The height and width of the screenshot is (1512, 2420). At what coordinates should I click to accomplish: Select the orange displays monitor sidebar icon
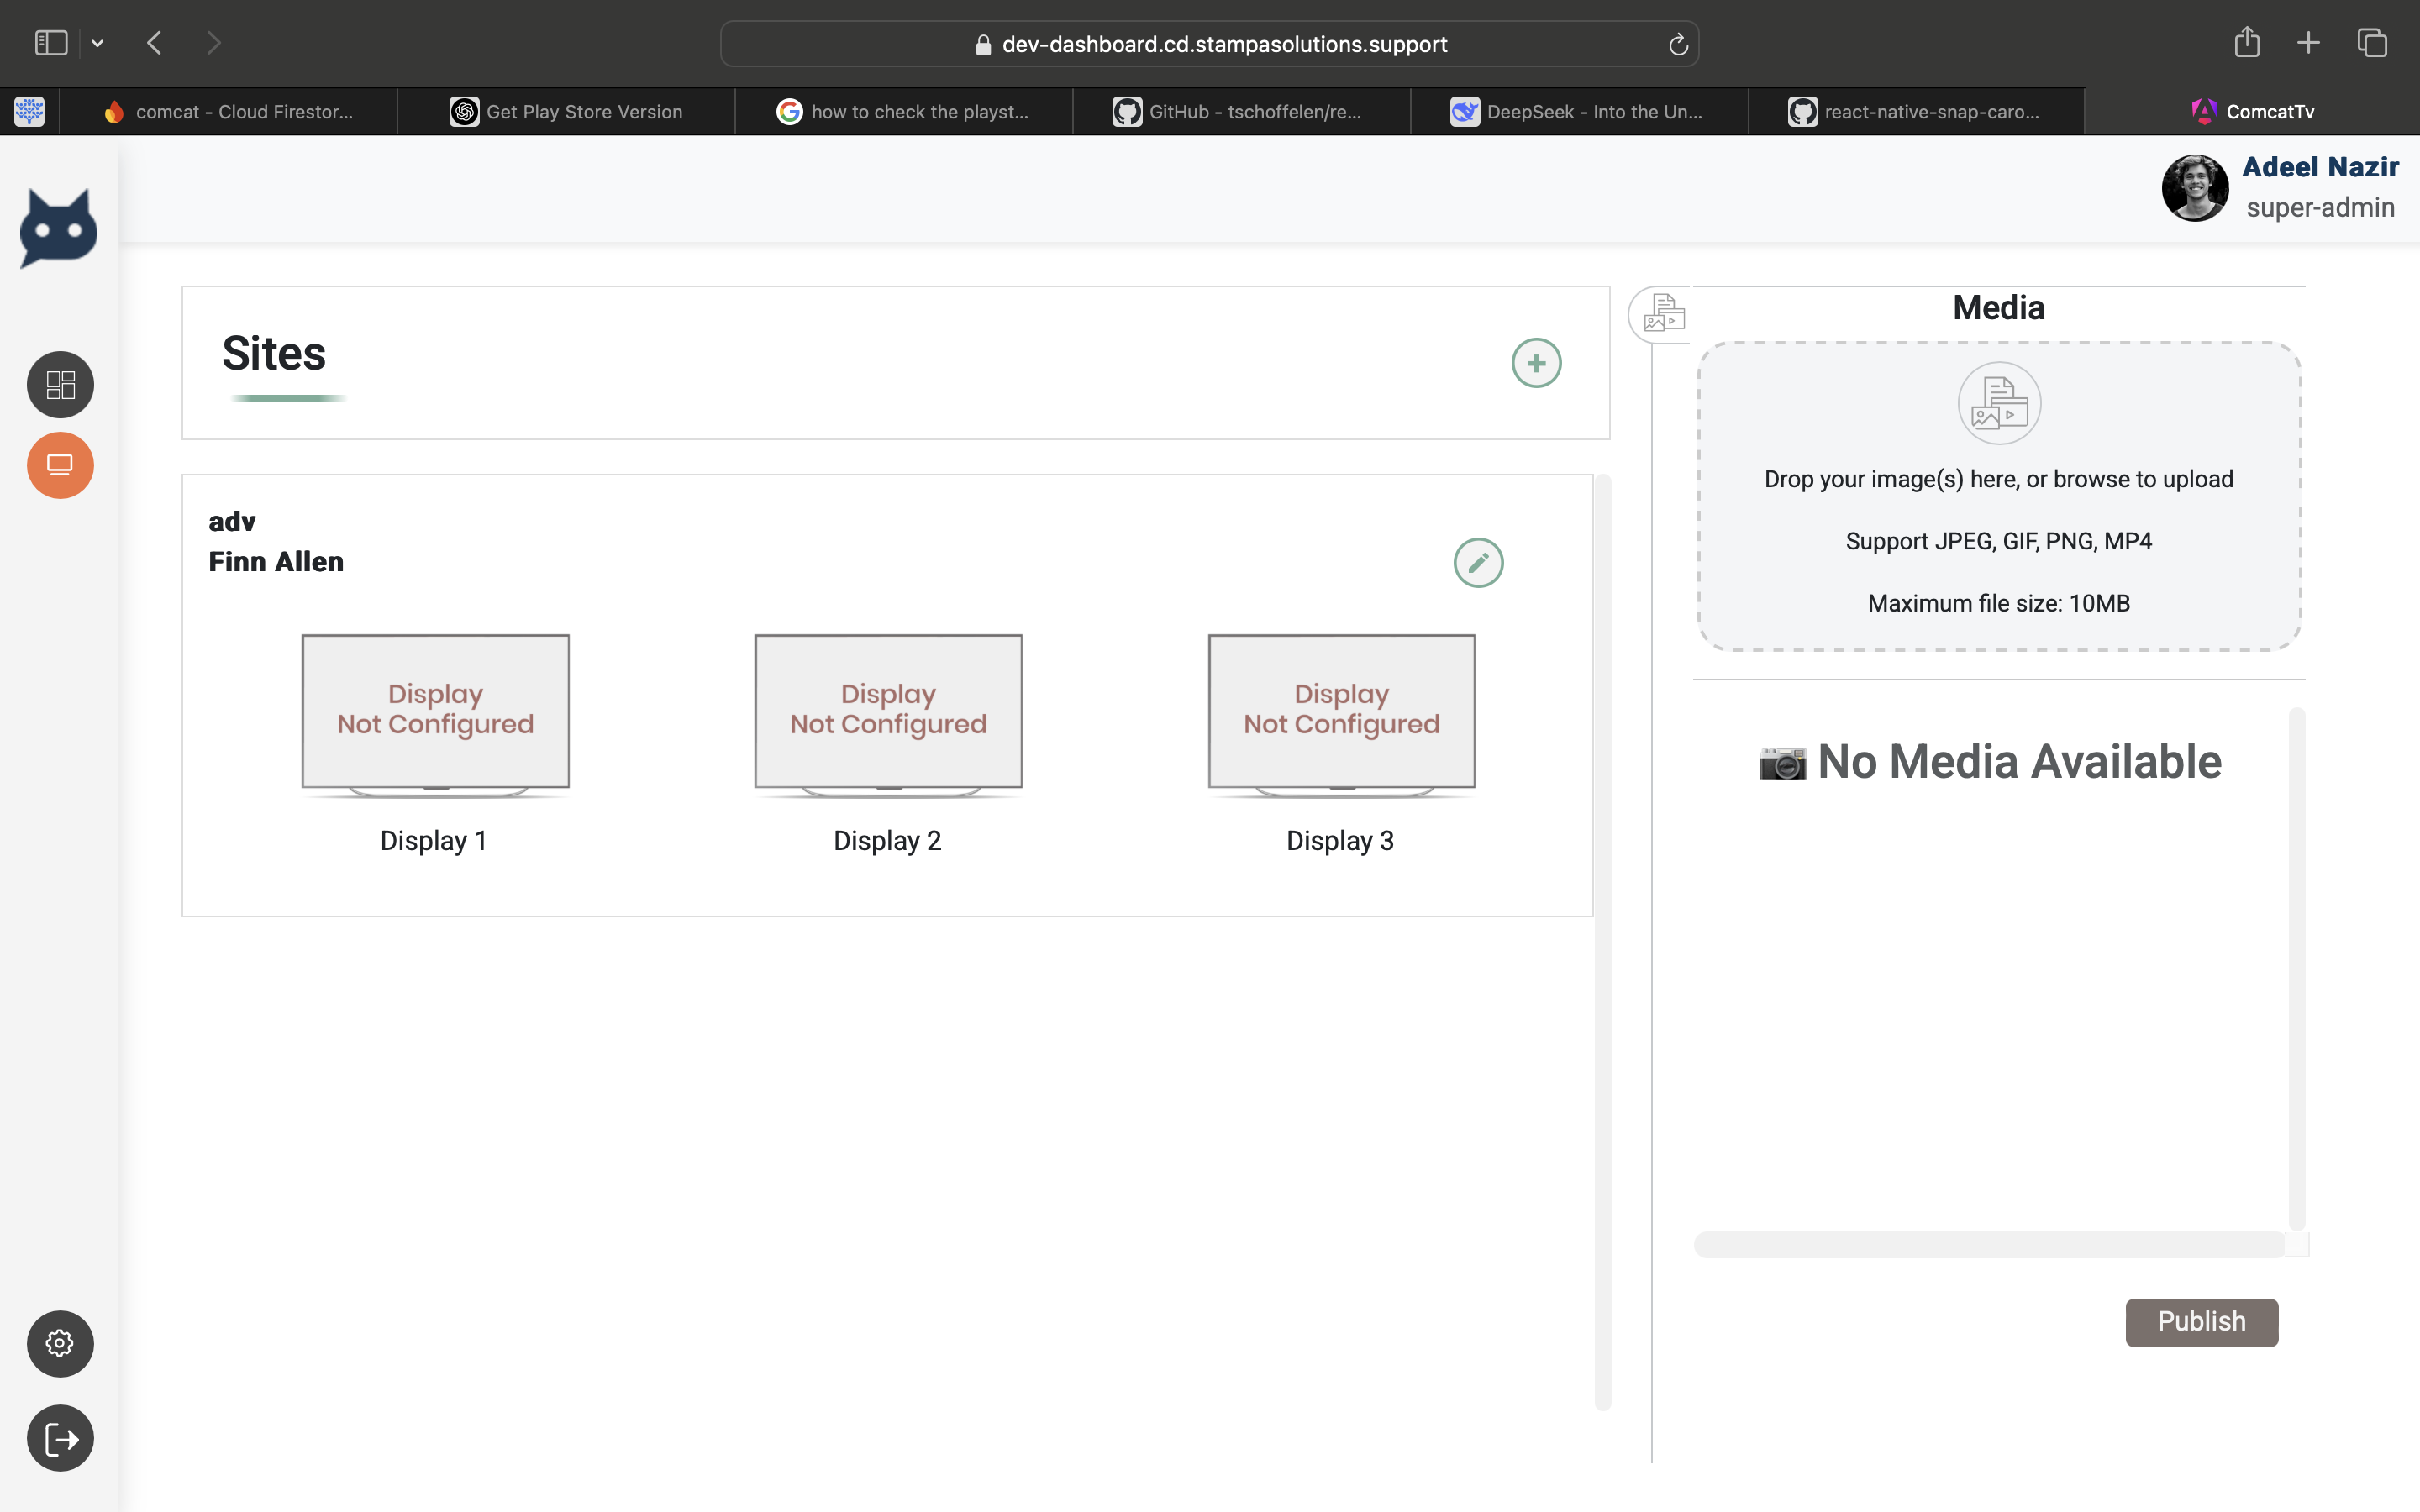click(60, 465)
